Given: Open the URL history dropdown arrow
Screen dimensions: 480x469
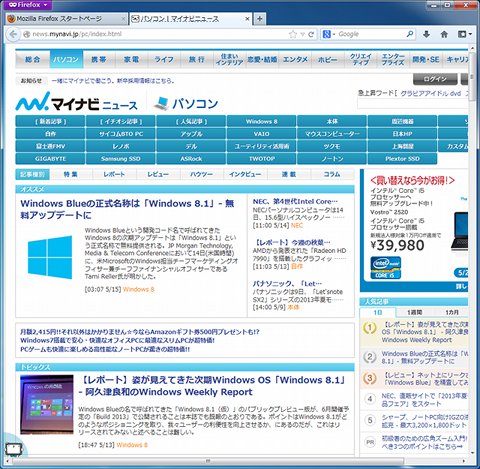Looking at the screenshot, I should 302,34.
